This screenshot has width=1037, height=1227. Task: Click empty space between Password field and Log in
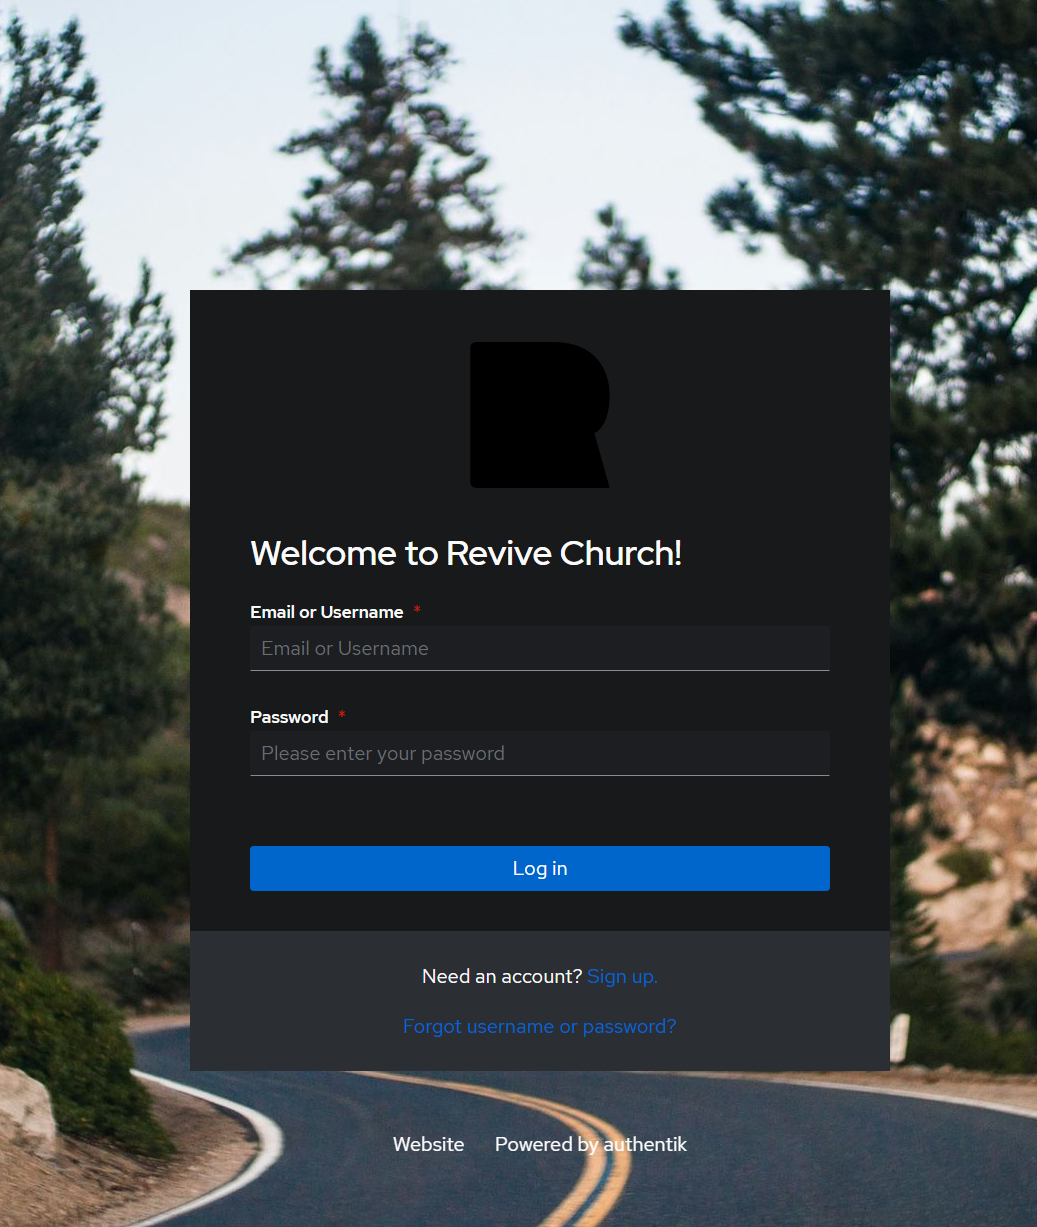point(539,810)
